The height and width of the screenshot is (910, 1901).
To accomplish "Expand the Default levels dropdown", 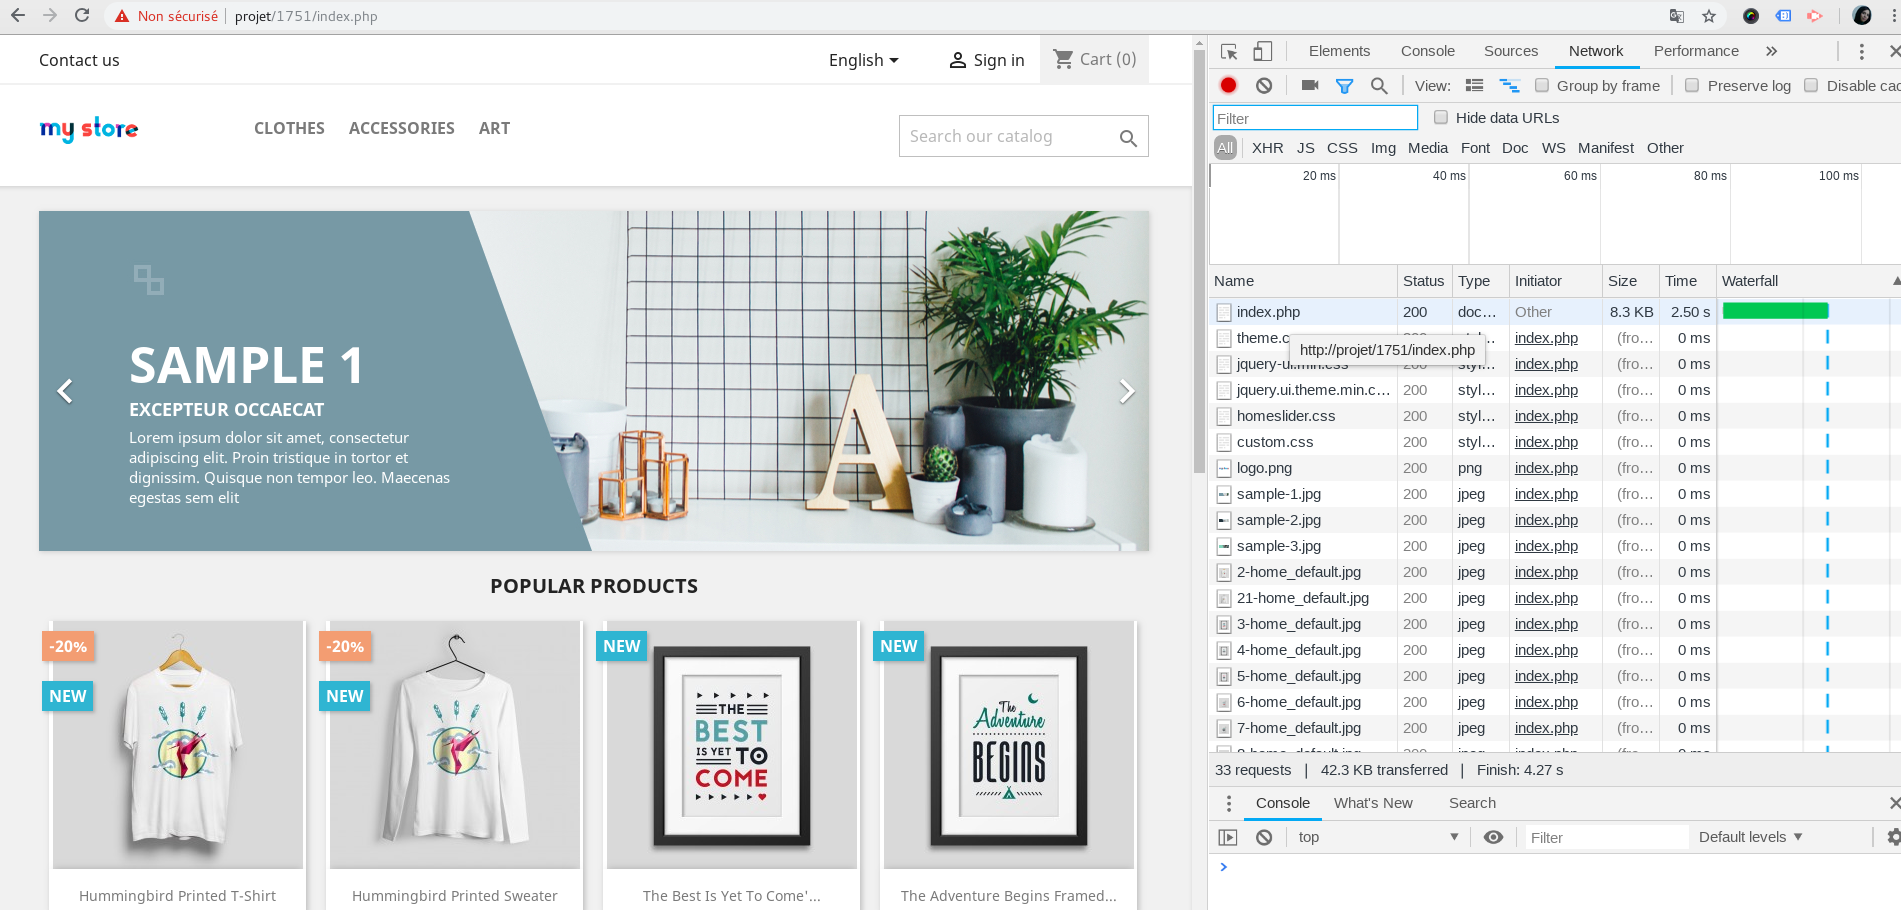I will point(1750,837).
